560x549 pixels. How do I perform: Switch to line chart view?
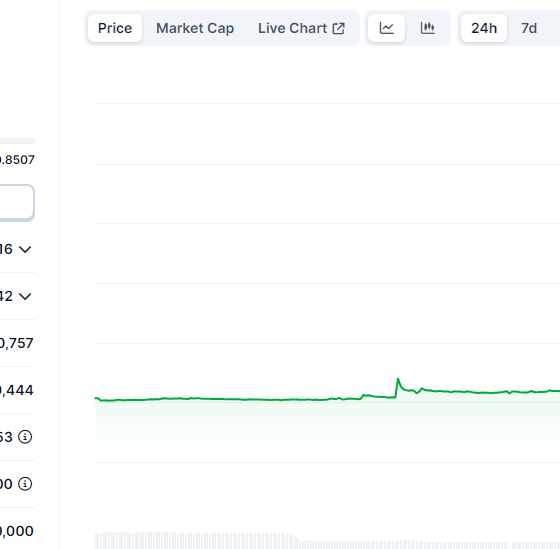click(x=386, y=28)
